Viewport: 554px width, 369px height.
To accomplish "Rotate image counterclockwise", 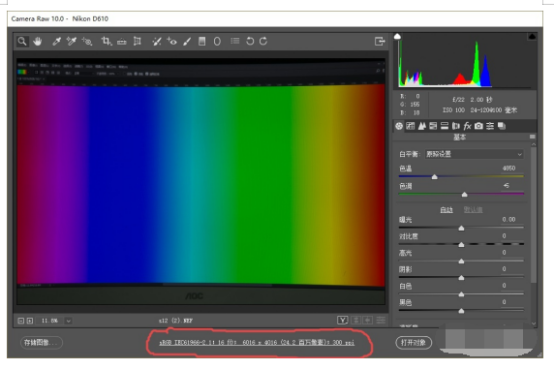I will 250,41.
